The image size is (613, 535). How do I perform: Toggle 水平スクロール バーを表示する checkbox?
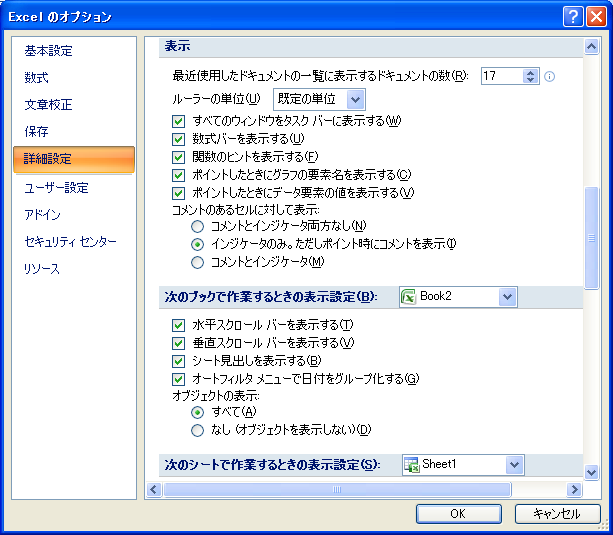click(x=178, y=325)
